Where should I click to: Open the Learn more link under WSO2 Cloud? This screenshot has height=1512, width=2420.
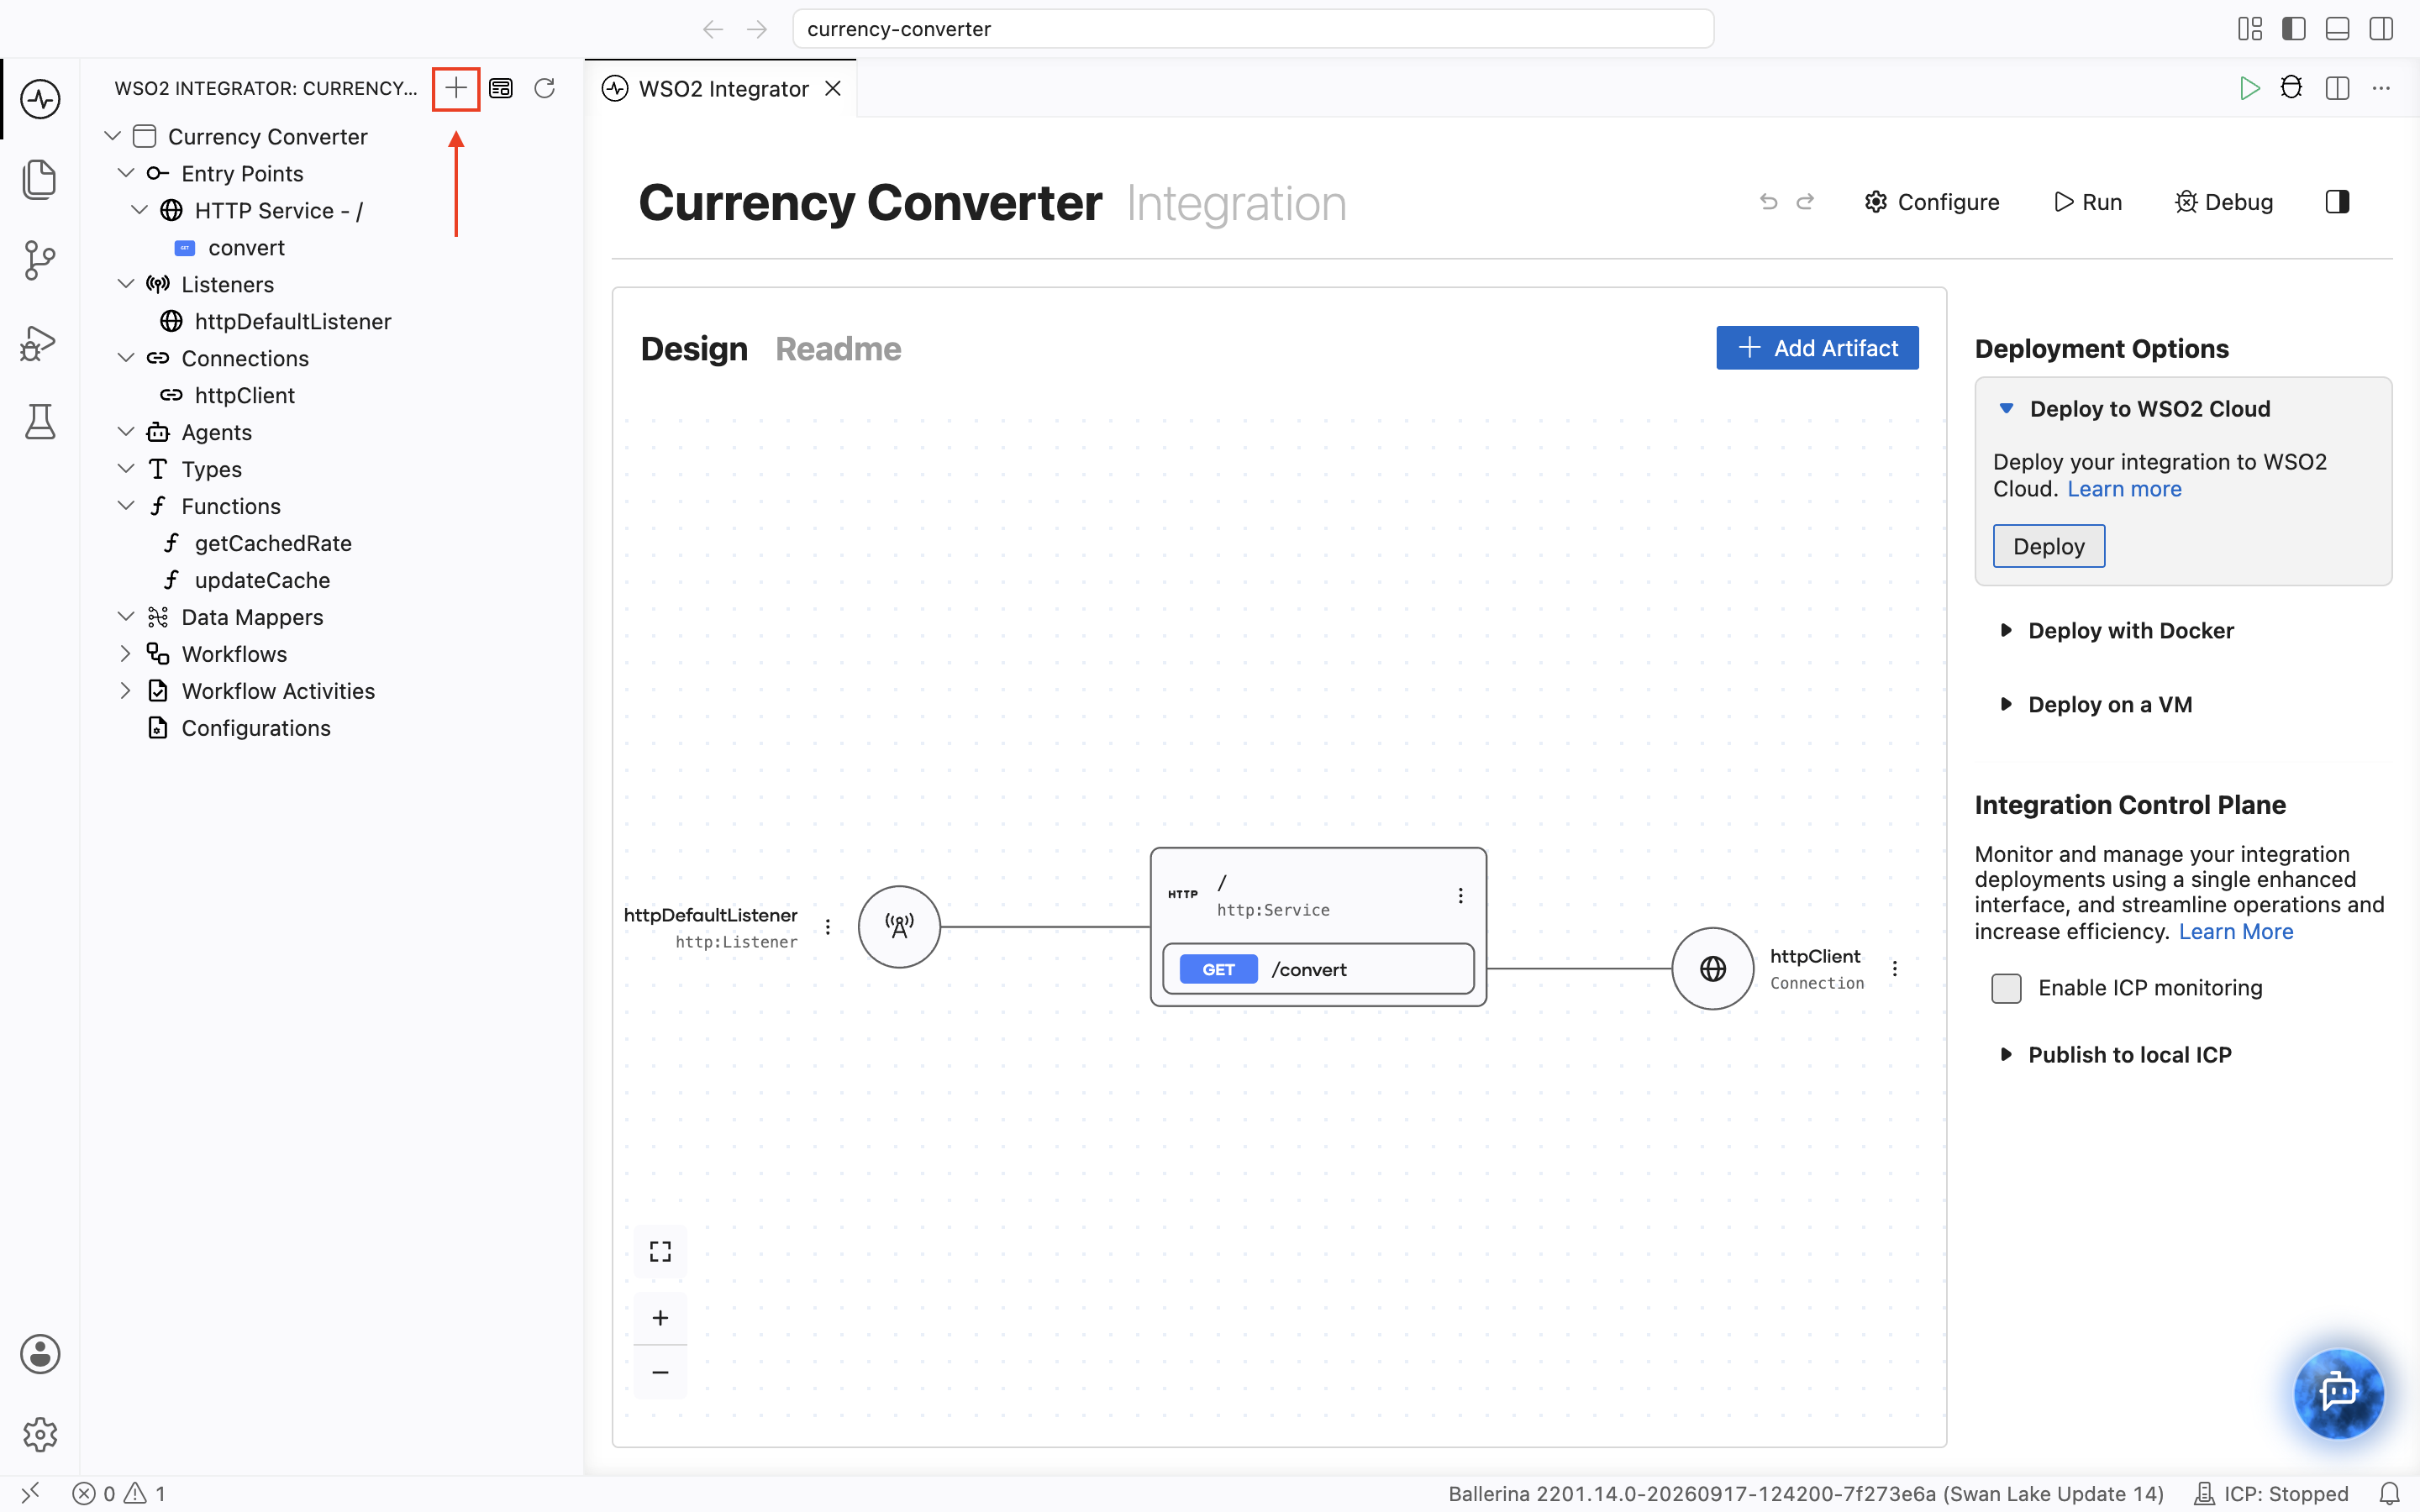[2124, 489]
